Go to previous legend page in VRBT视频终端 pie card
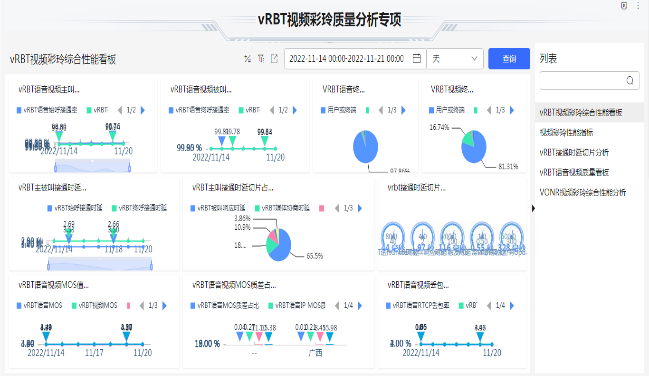The image size is (649, 376). 489,110
